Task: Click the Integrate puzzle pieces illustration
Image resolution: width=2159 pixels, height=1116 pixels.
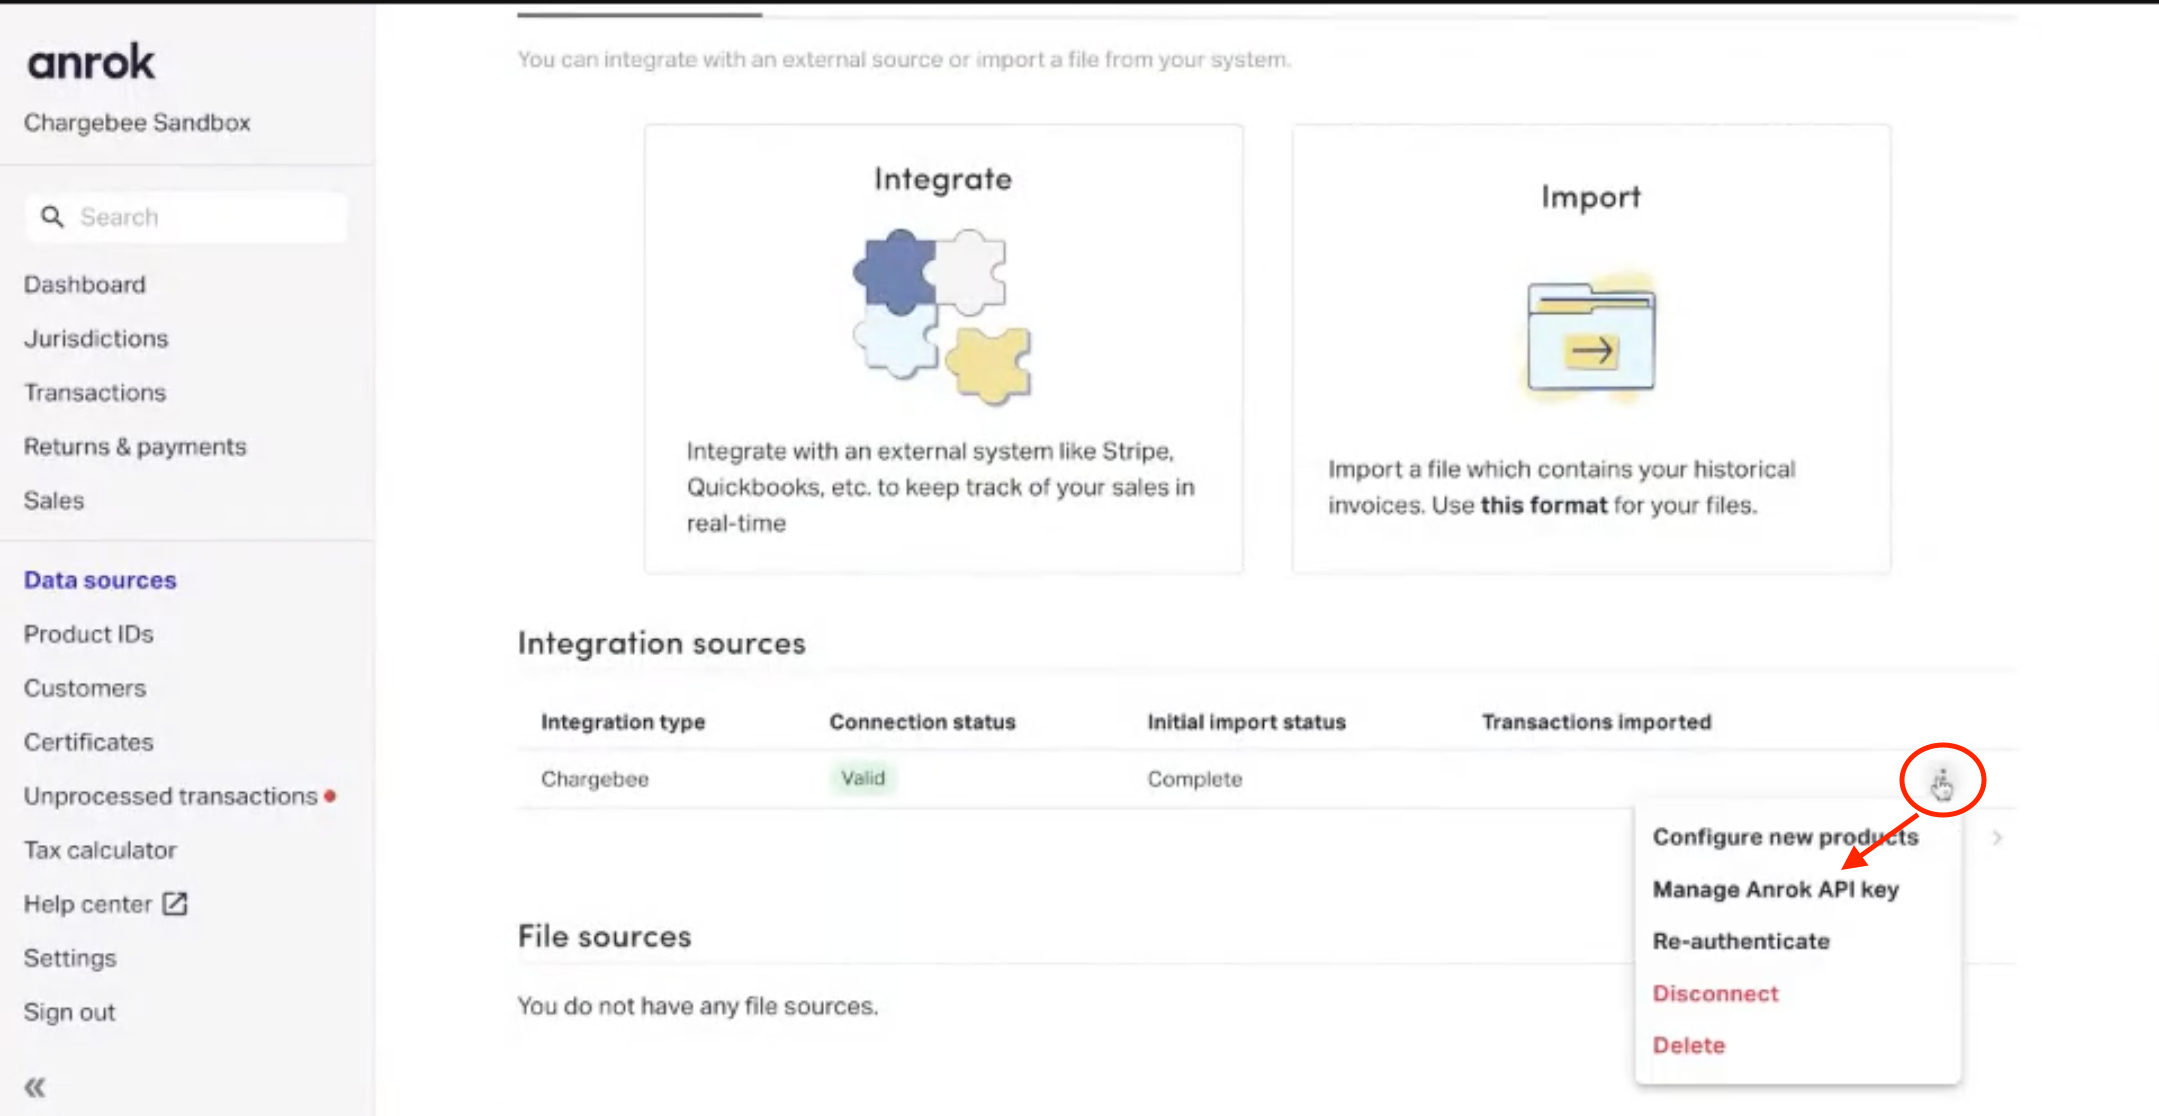Action: [x=942, y=316]
